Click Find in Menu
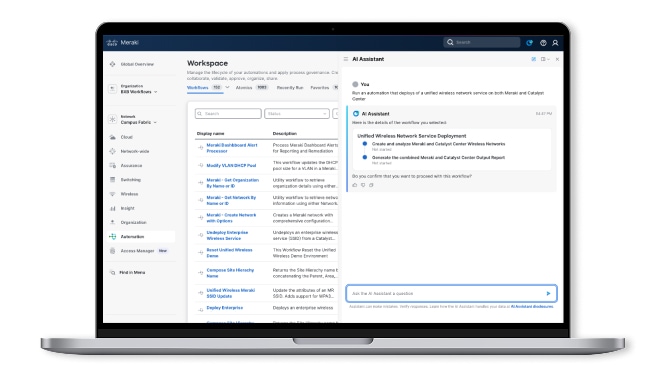666x375 pixels. 132,272
